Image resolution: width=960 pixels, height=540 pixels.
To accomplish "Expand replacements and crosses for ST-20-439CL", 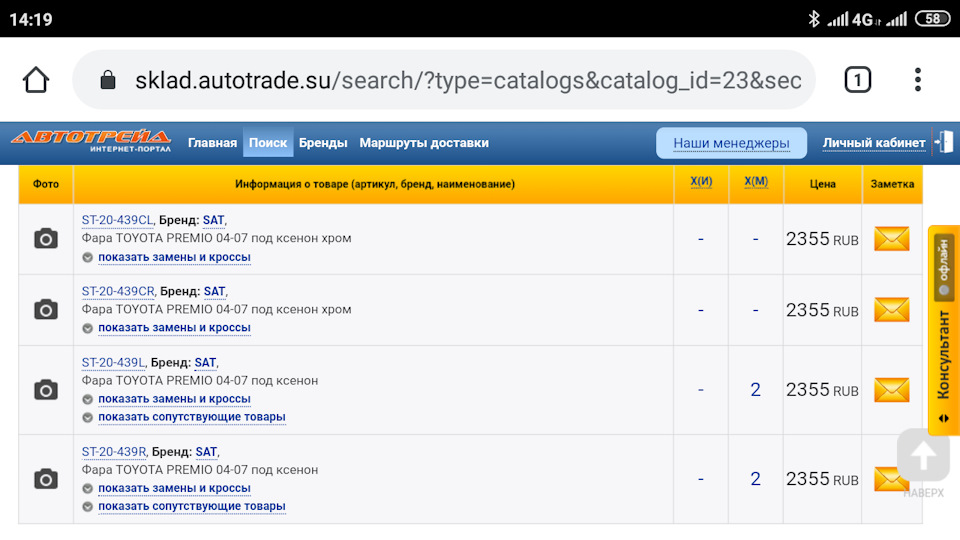I will point(174,257).
